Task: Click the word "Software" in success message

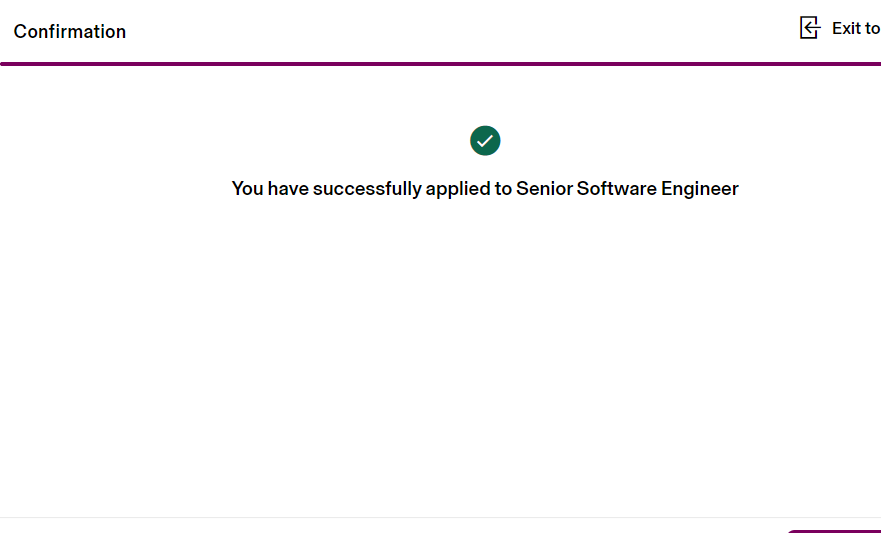Action: [x=616, y=188]
